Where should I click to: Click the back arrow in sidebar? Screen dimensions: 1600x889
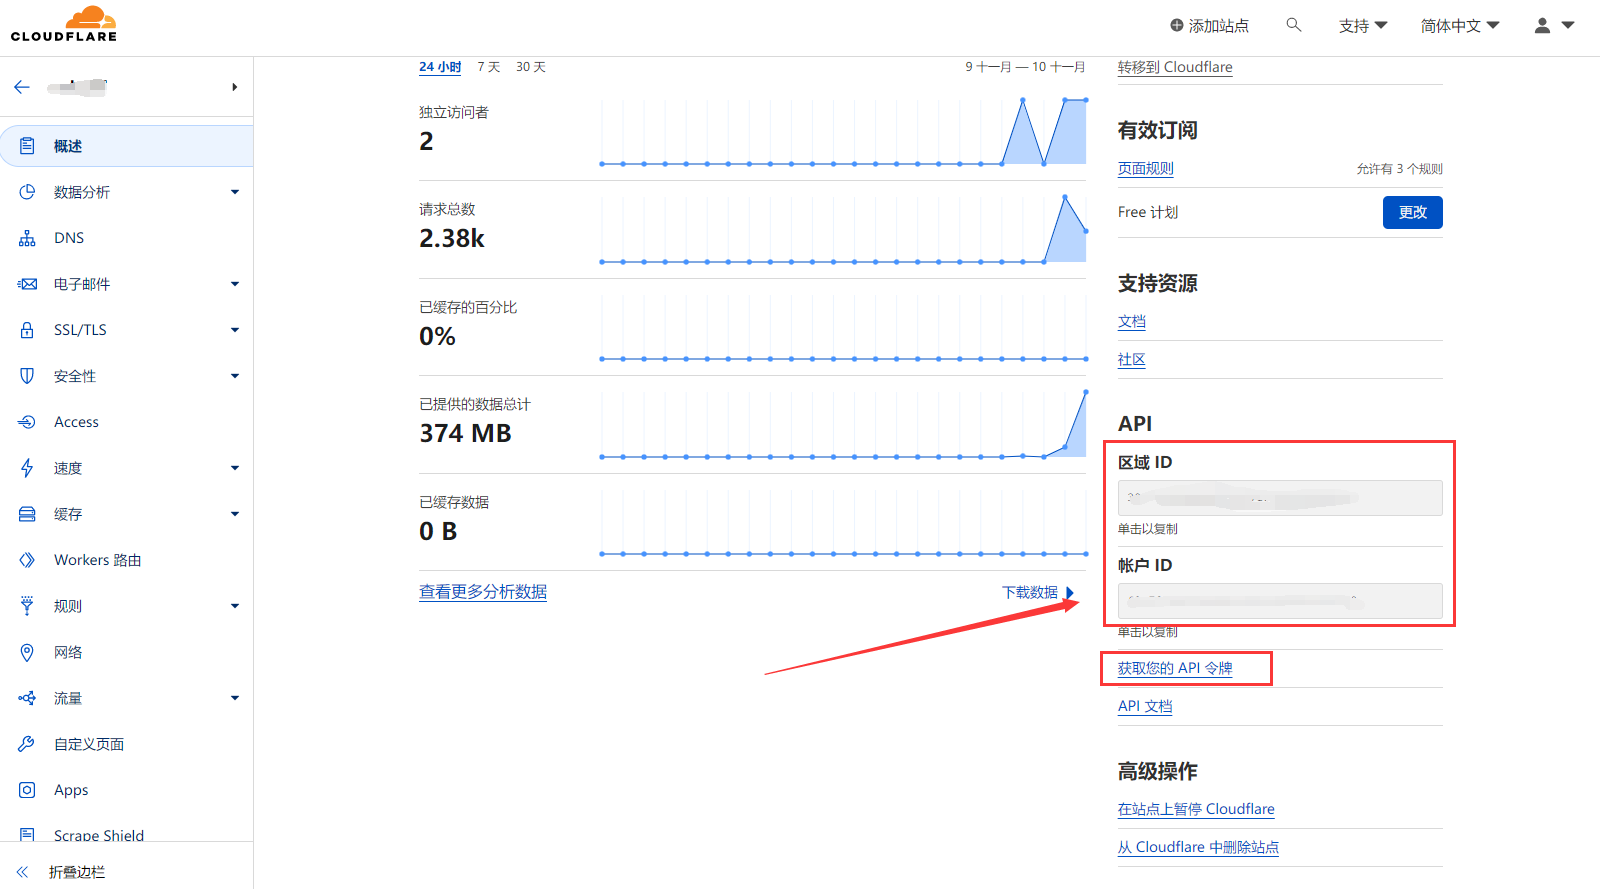click(22, 87)
